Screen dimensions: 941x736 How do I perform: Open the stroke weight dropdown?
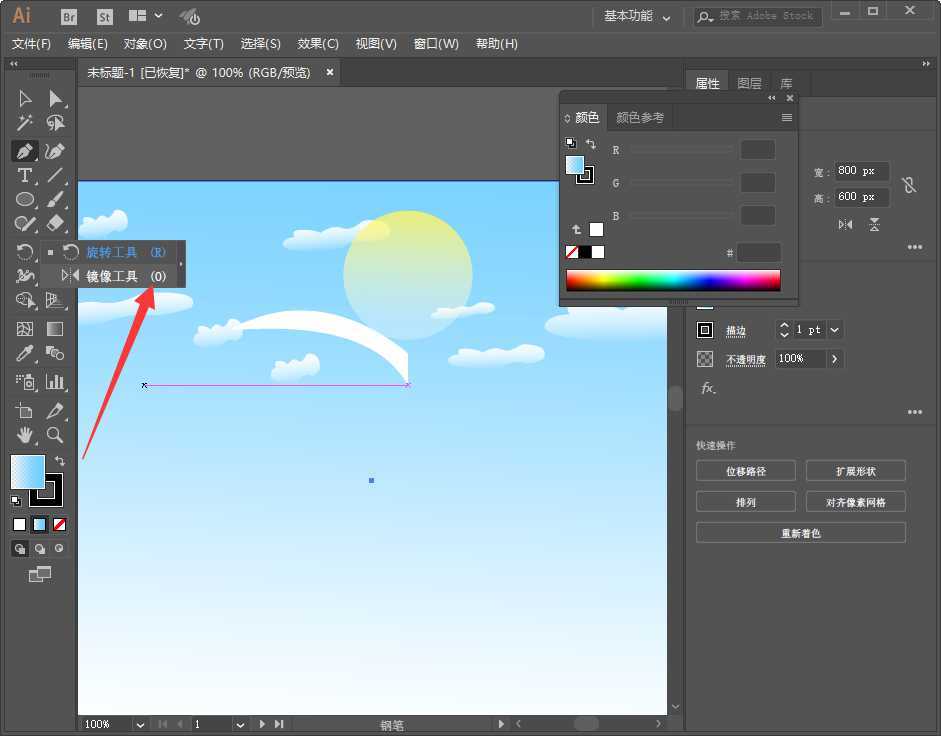[x=834, y=330]
